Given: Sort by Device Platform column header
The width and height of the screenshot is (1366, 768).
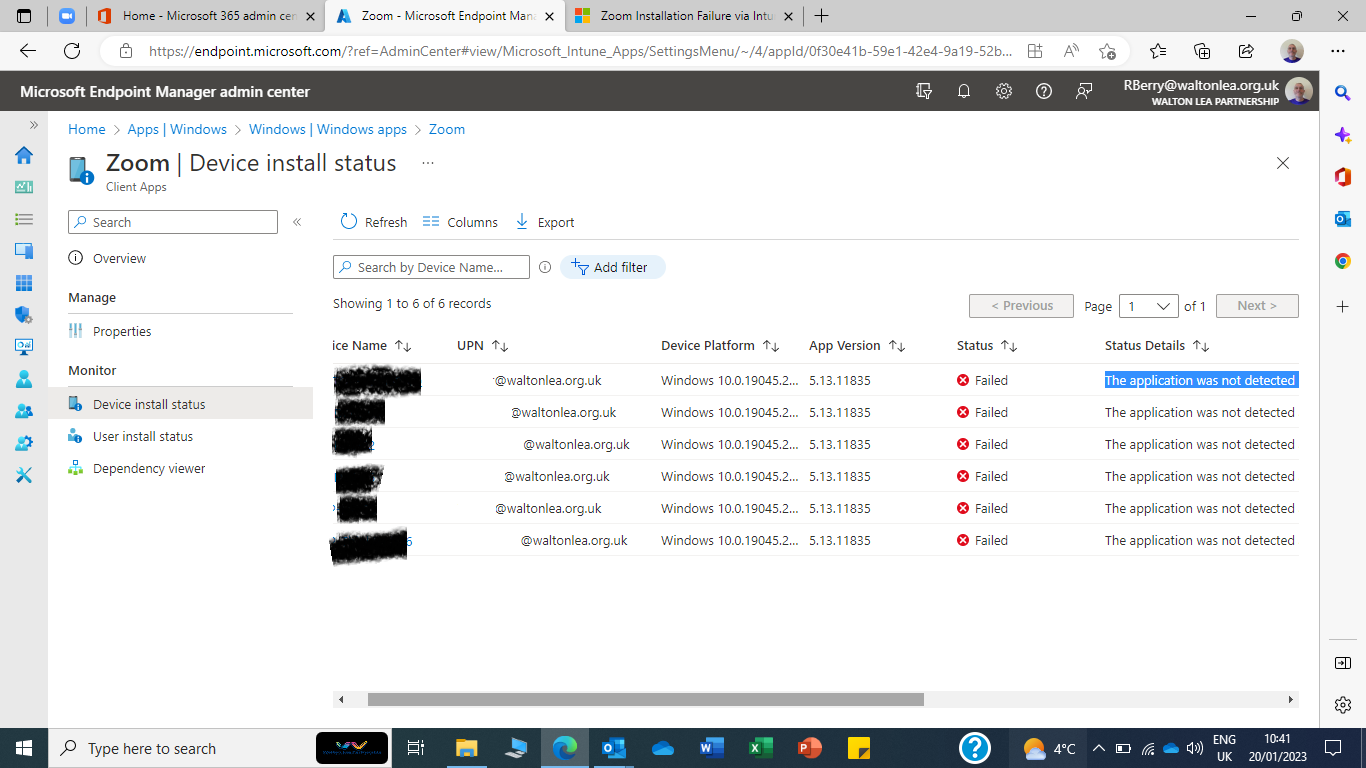Looking at the screenshot, I should tap(720, 345).
